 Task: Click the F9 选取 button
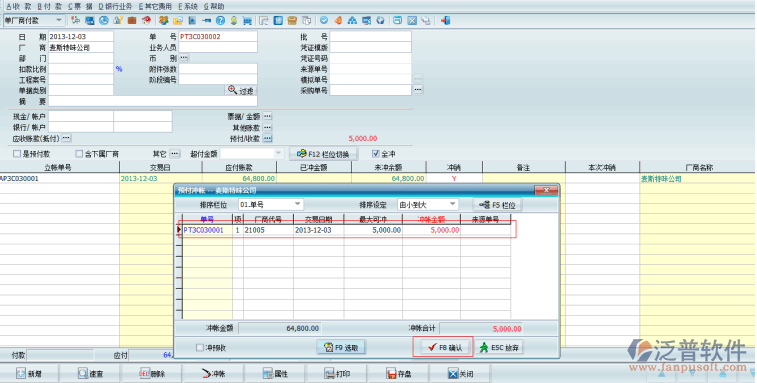coord(341,347)
